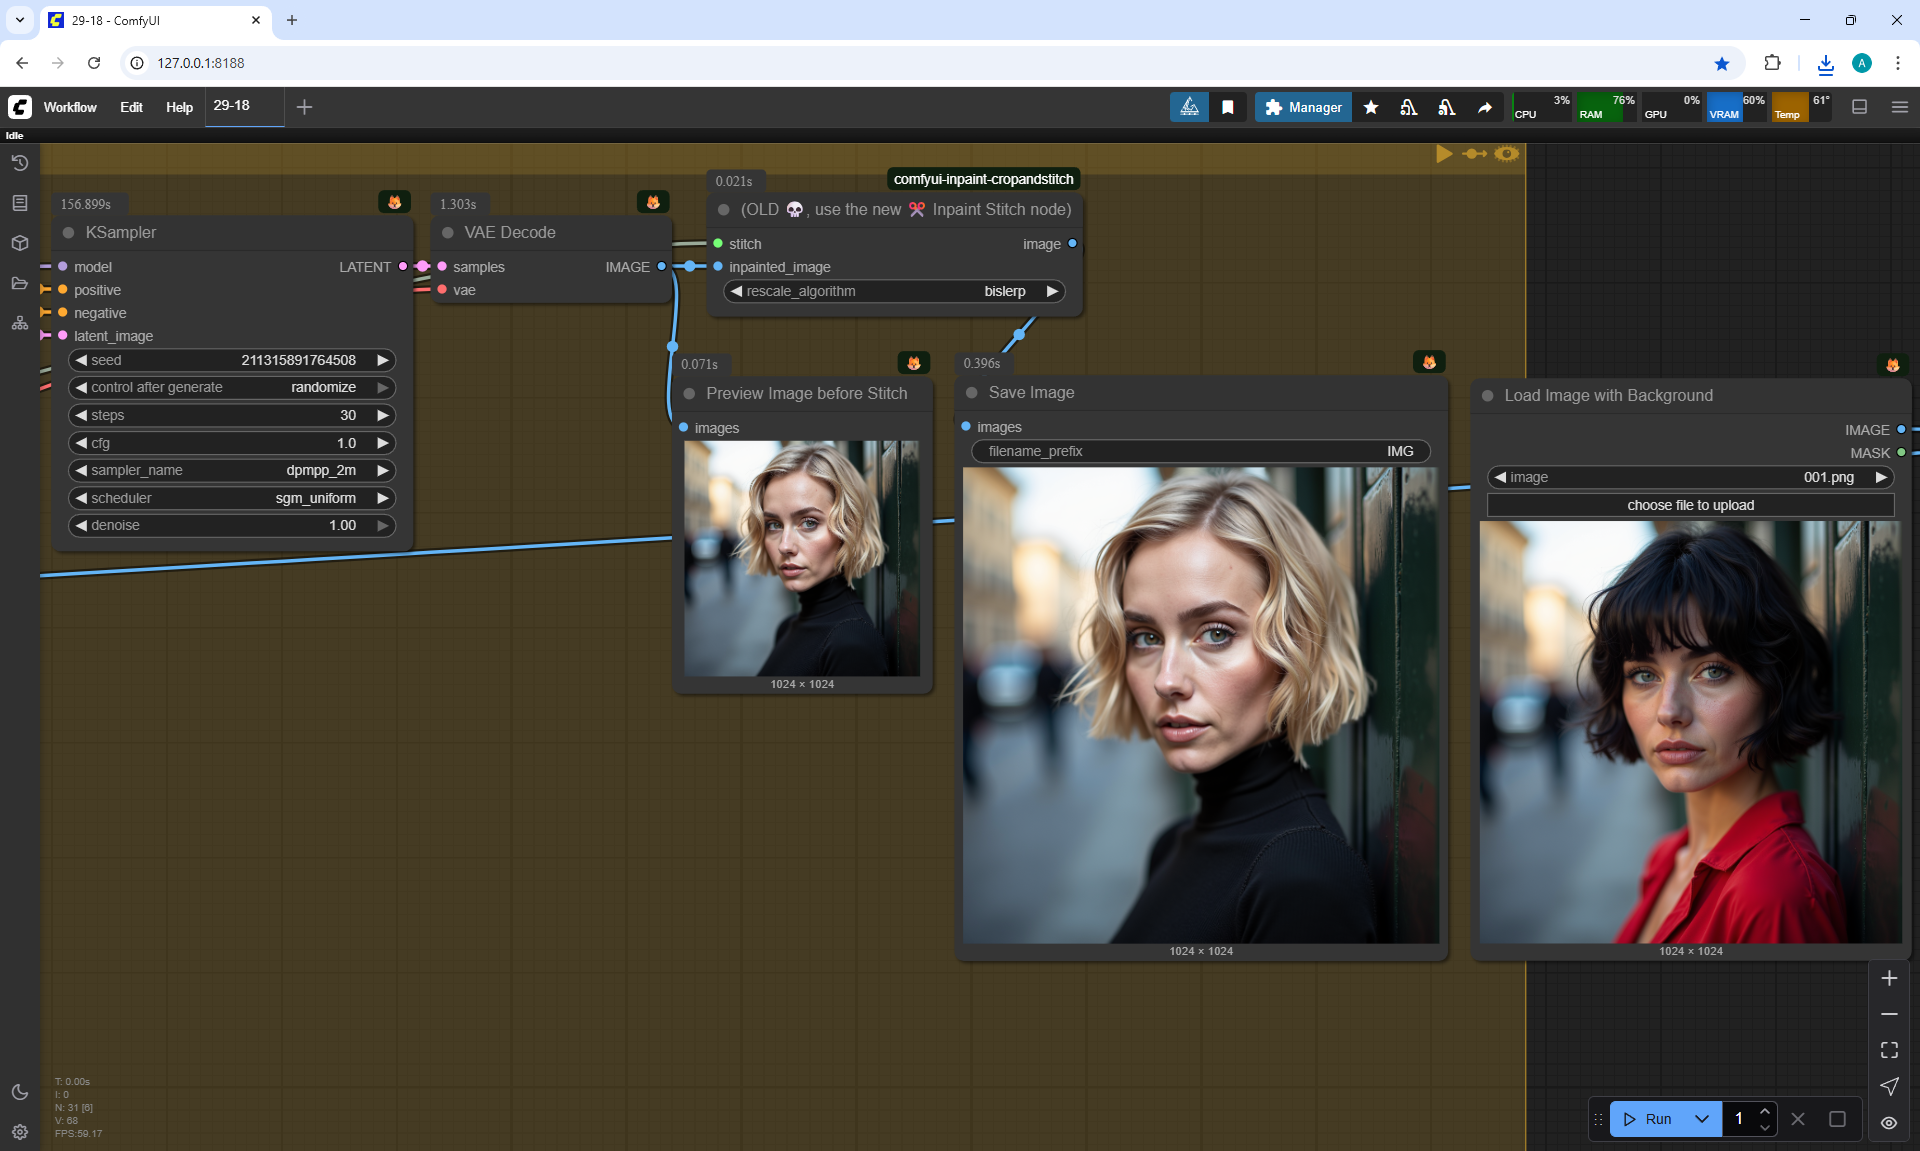Click the Manager button
The width and height of the screenshot is (1920, 1151).
1303,107
